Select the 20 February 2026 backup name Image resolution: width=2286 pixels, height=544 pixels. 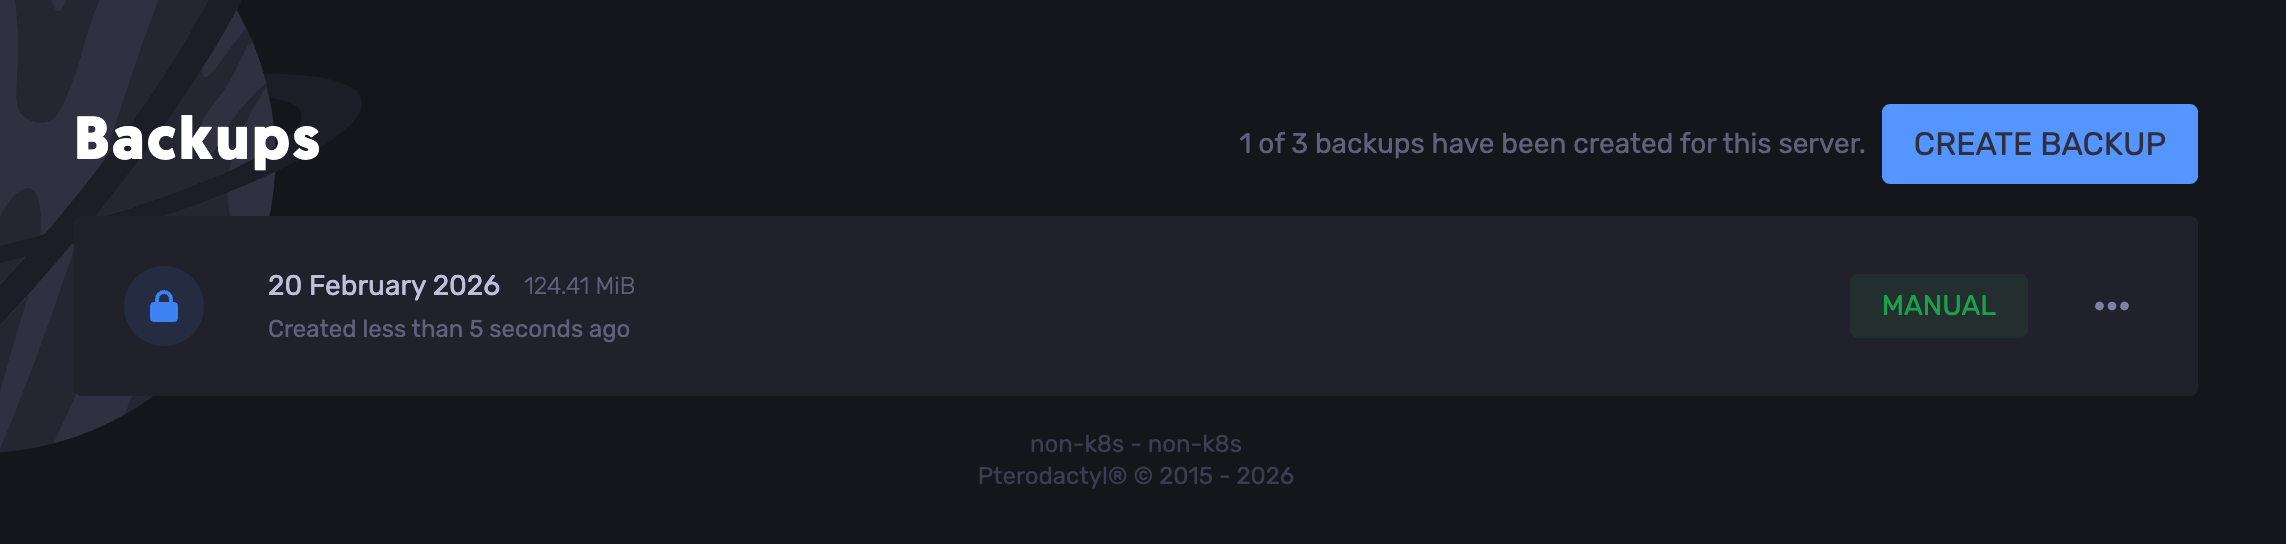tap(383, 286)
